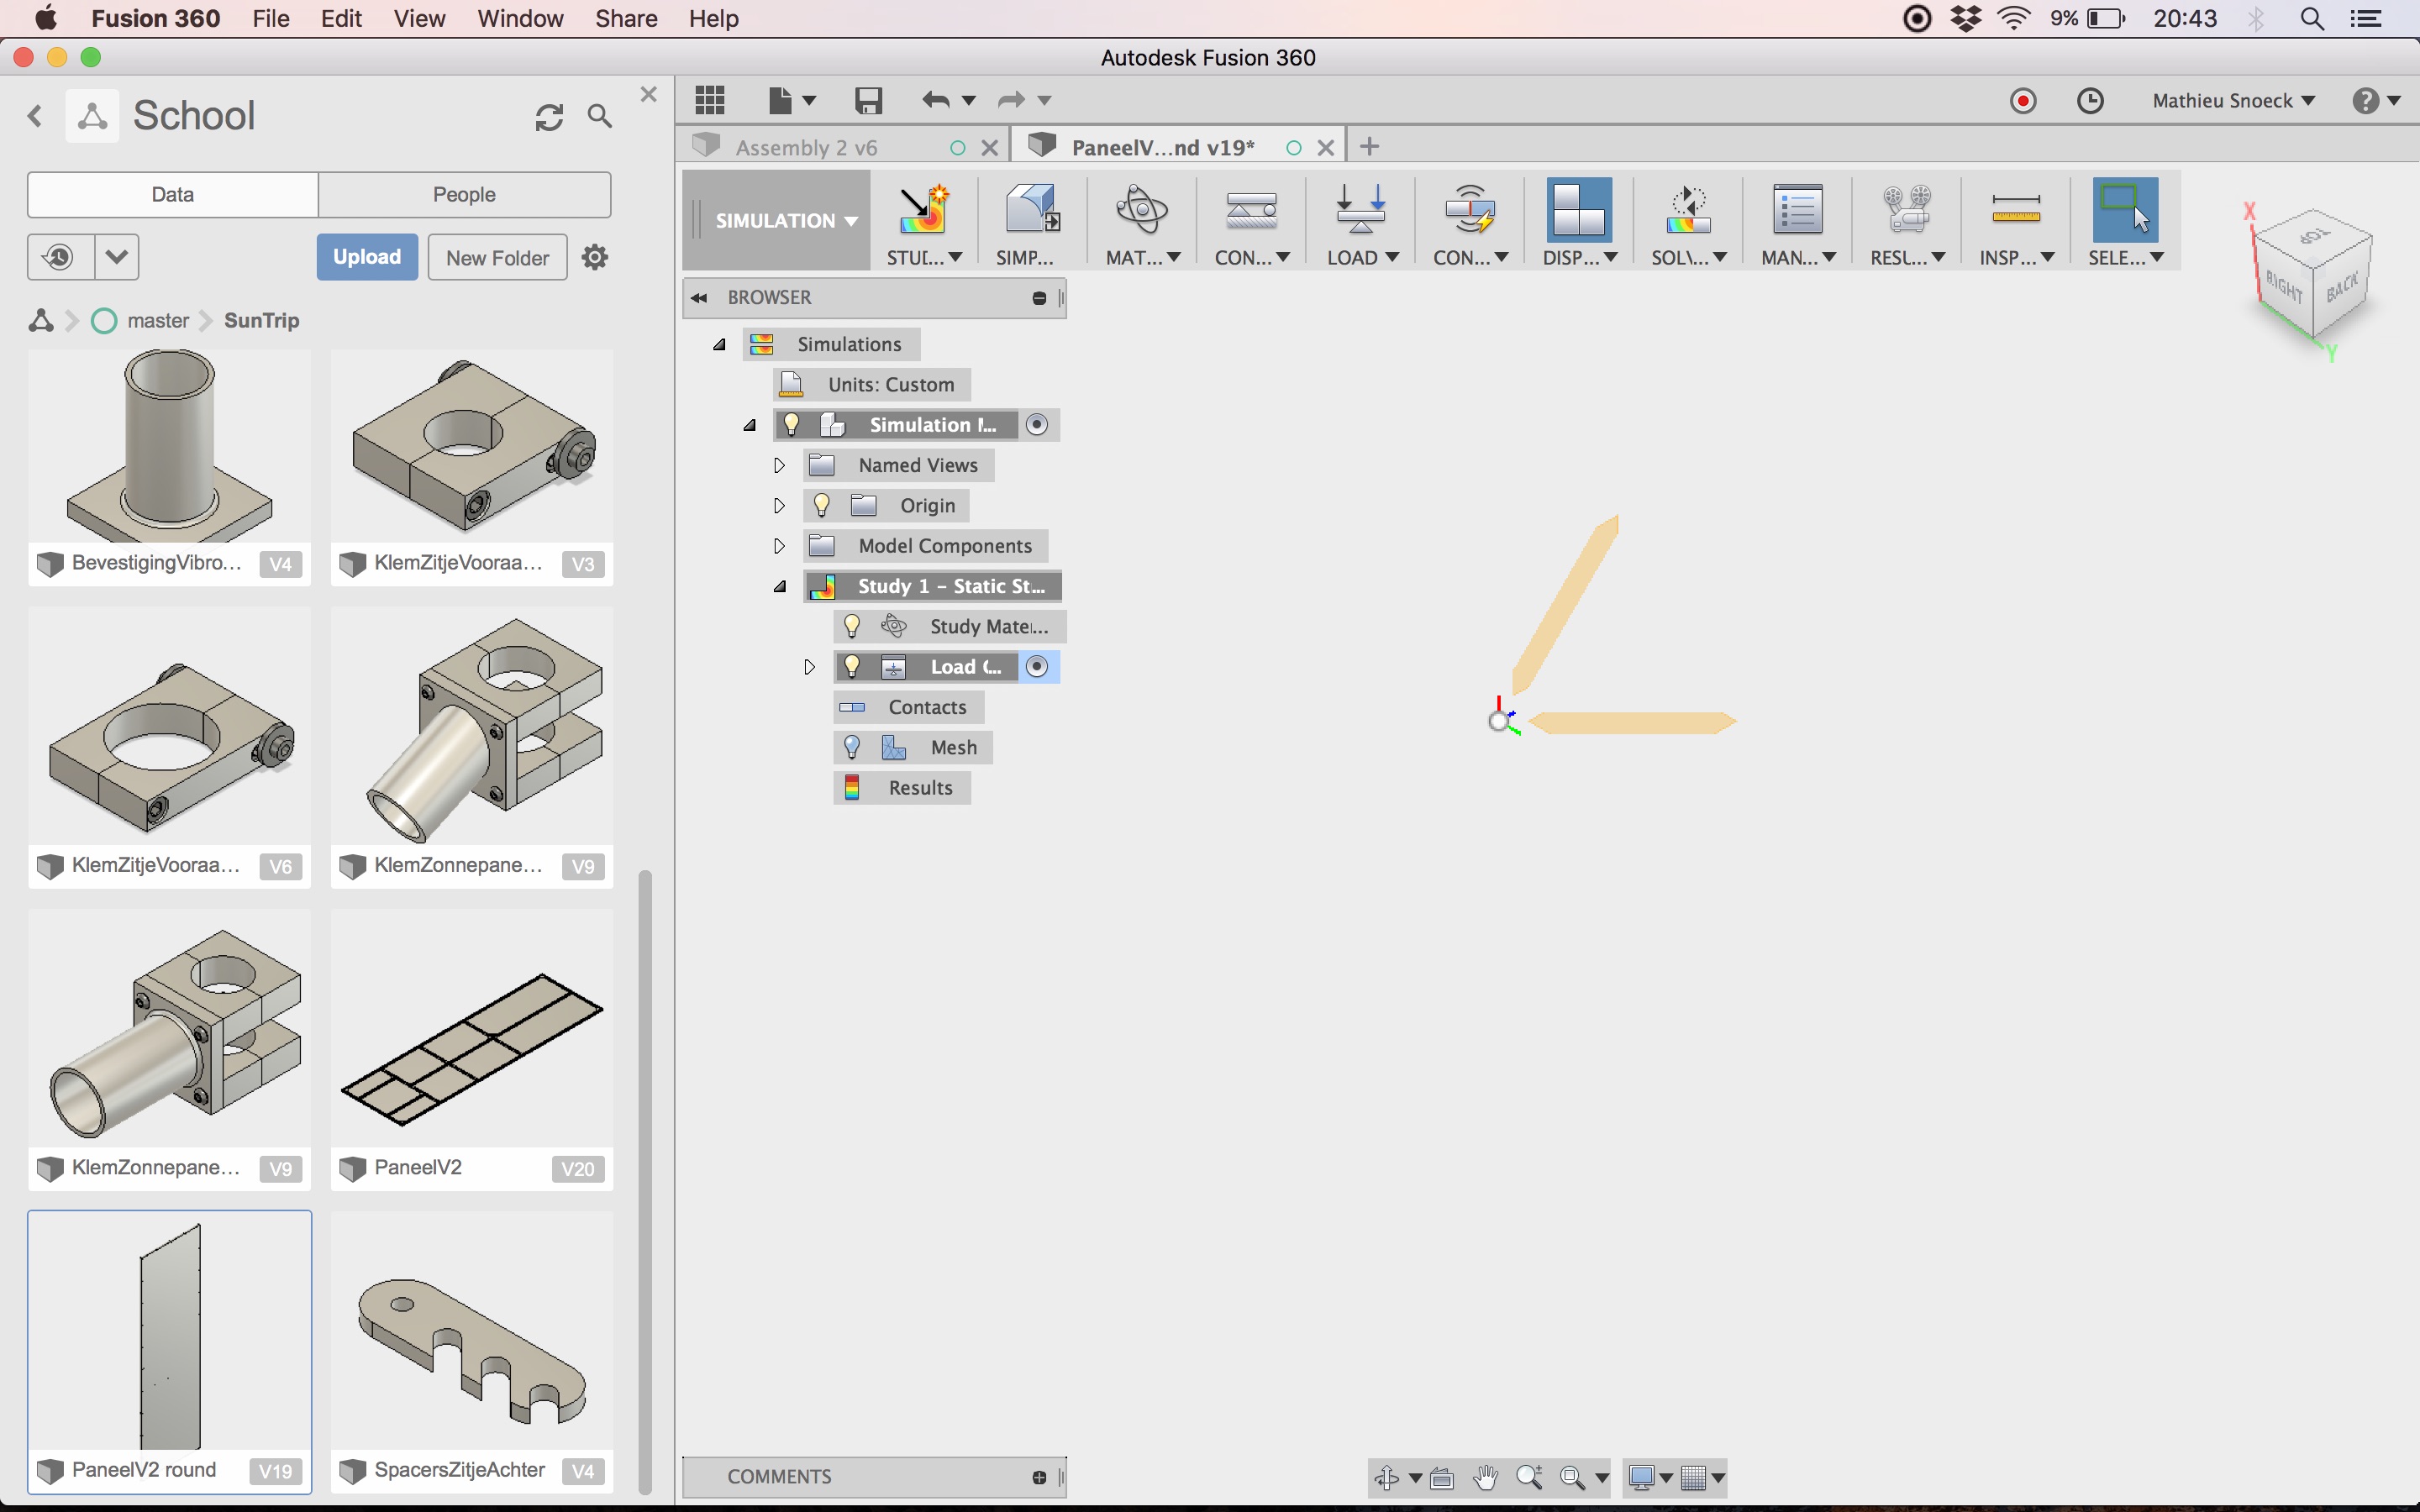Toggle visibility bulb of Simulation model
Screen dimensions: 2420x1512
coord(791,424)
